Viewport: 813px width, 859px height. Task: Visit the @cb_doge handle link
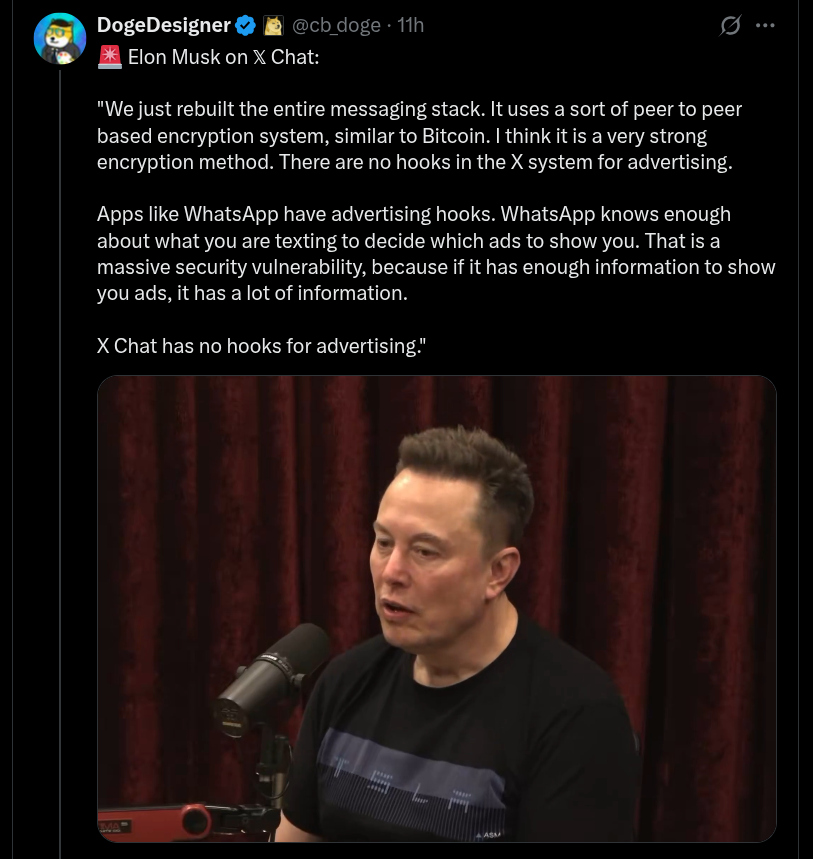(x=336, y=25)
